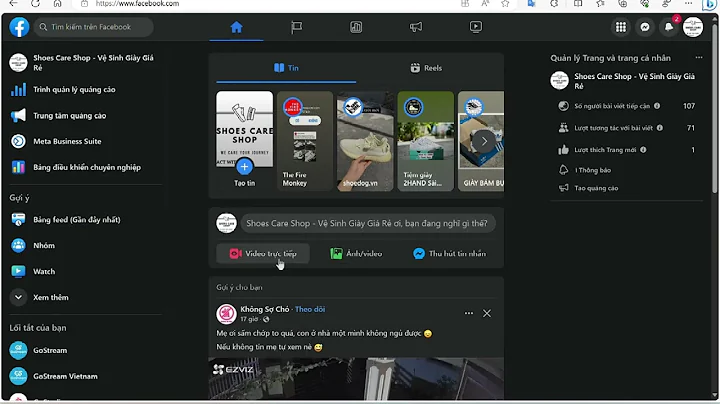720x404 pixels.
Task: Click the Tạo tin plus button
Action: (x=244, y=167)
